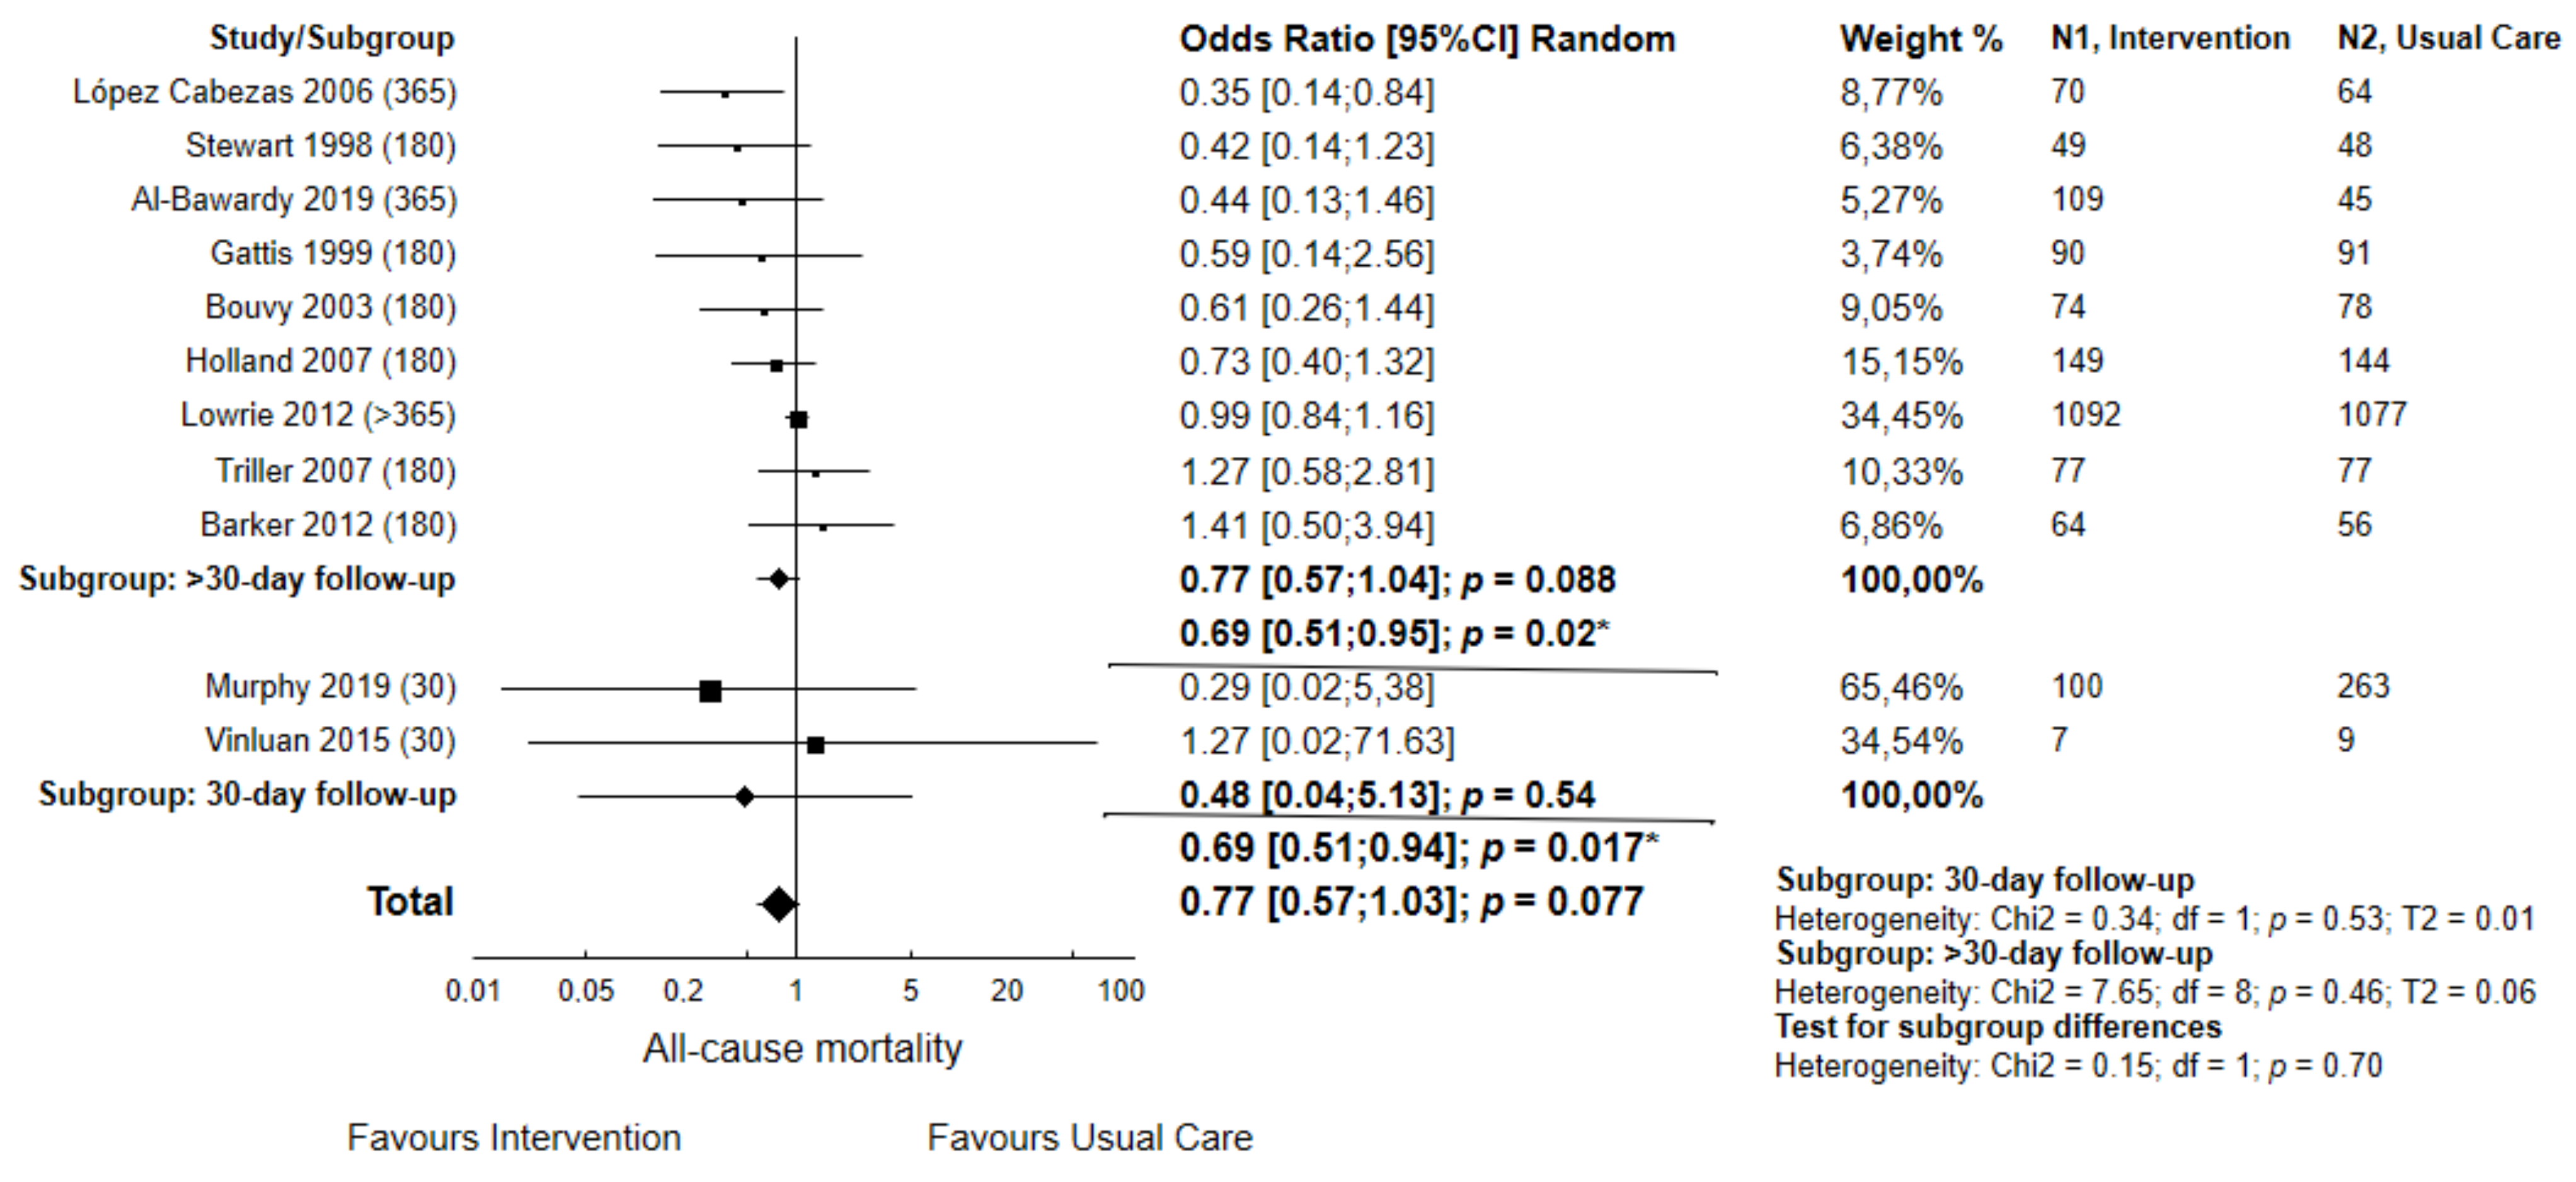2576x1182 pixels.
Task: Click the Favours Usual Care label
Action: pos(1090,1138)
